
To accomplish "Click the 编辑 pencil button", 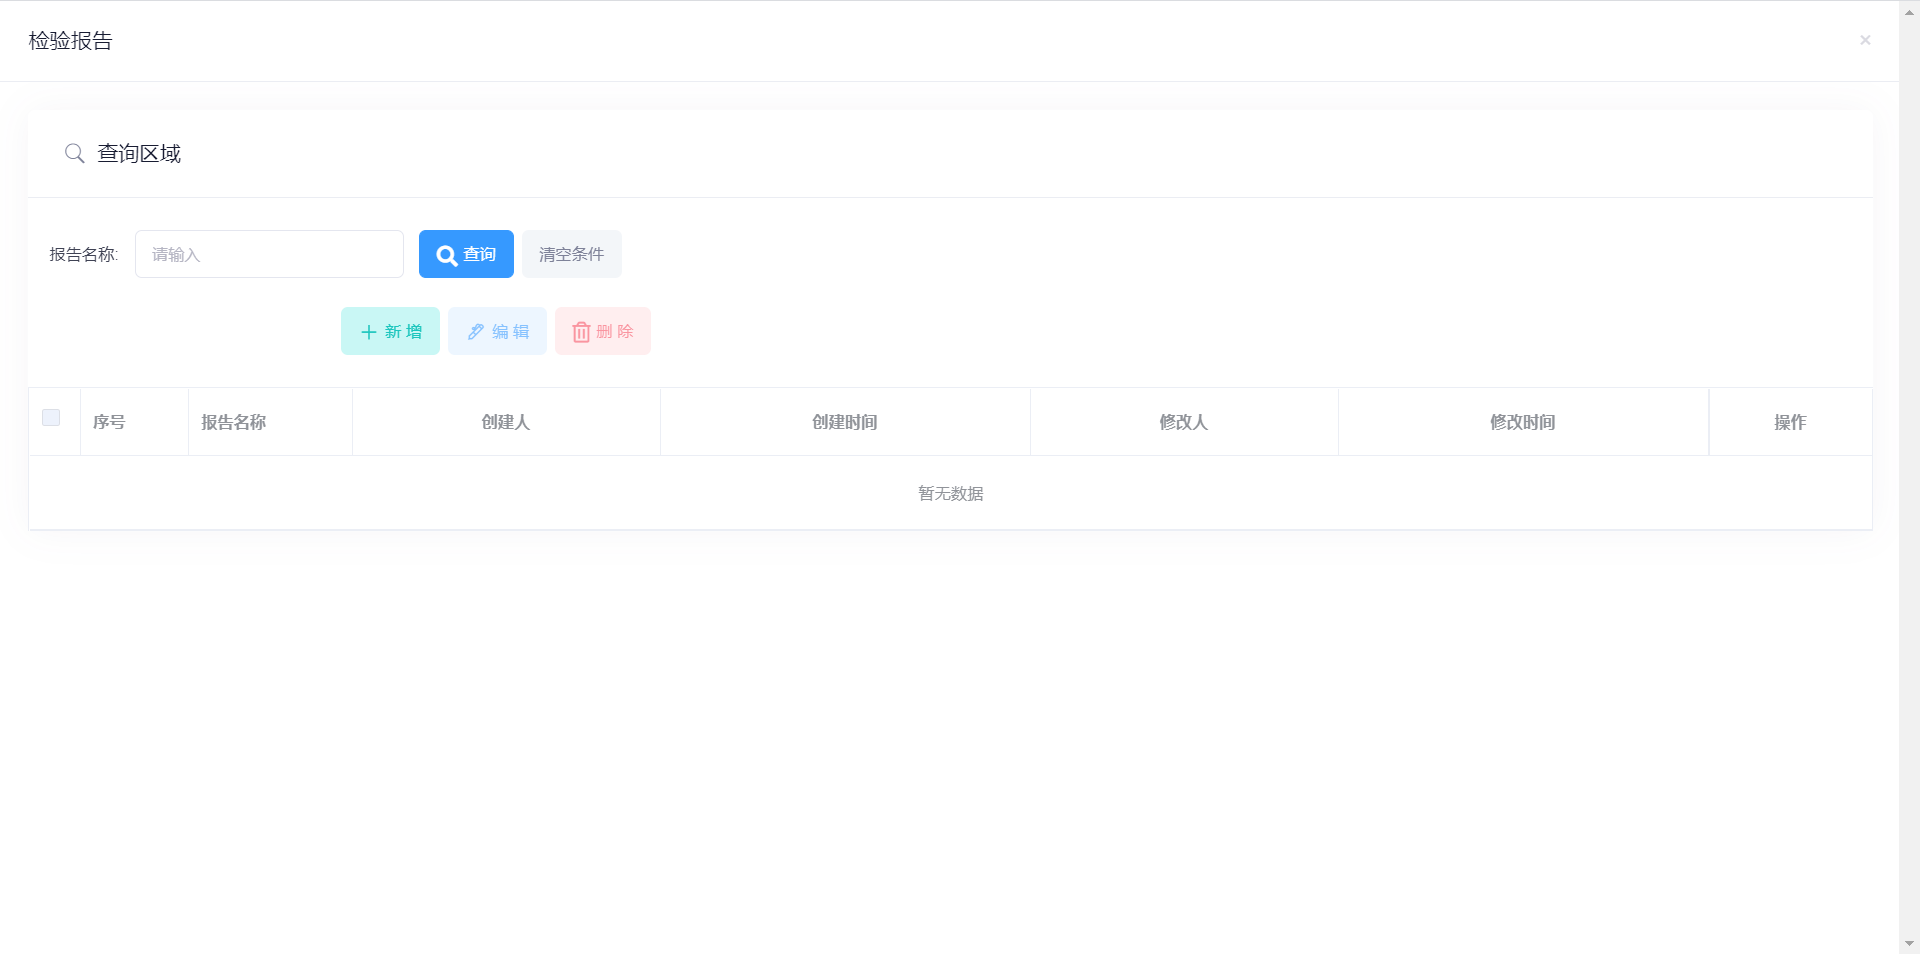I will (497, 331).
